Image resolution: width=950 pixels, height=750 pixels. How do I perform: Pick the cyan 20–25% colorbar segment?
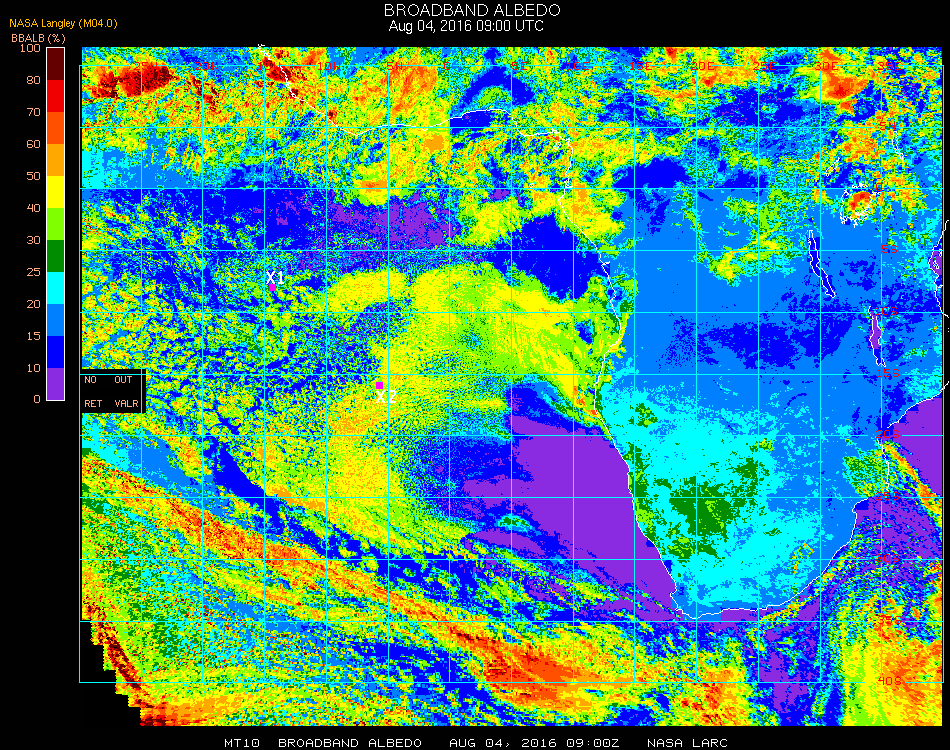pyautogui.click(x=56, y=288)
